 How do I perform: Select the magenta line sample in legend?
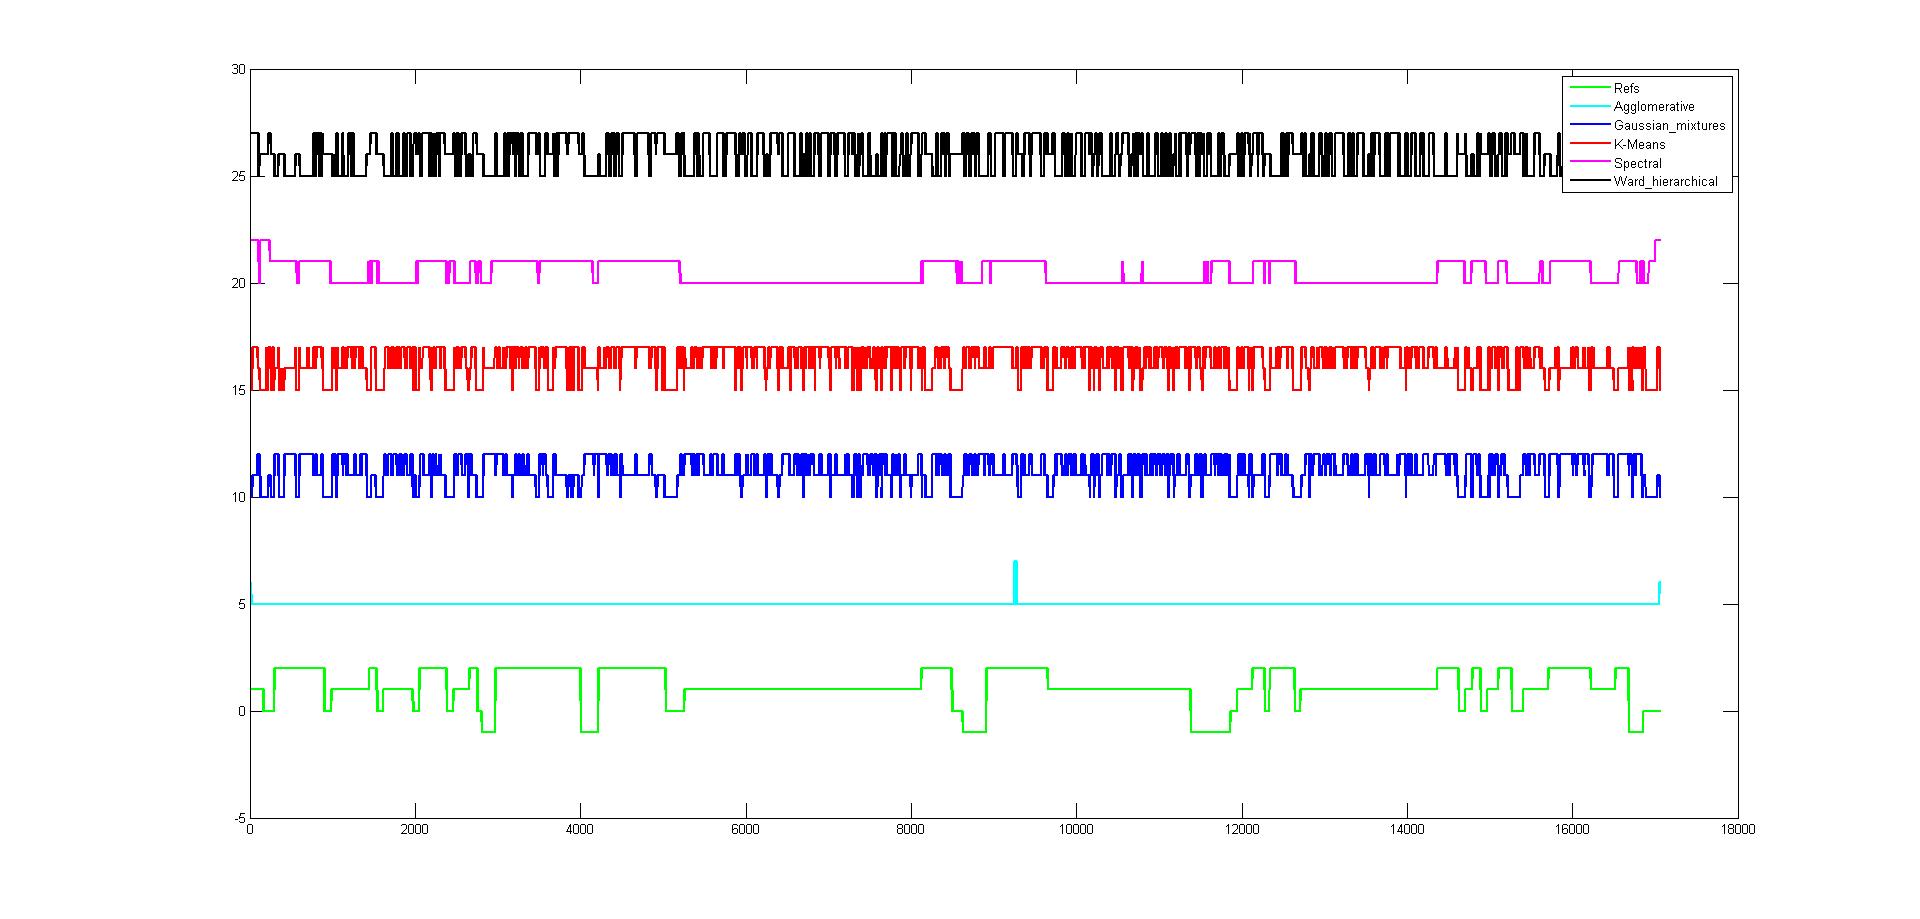point(1587,163)
